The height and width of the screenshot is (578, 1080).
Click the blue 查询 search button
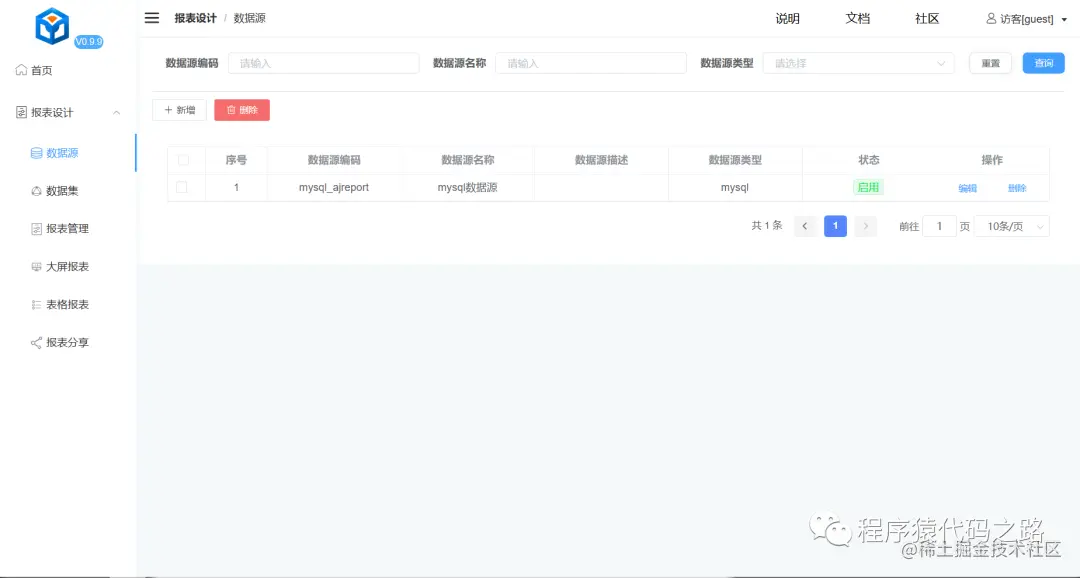[x=1043, y=63]
